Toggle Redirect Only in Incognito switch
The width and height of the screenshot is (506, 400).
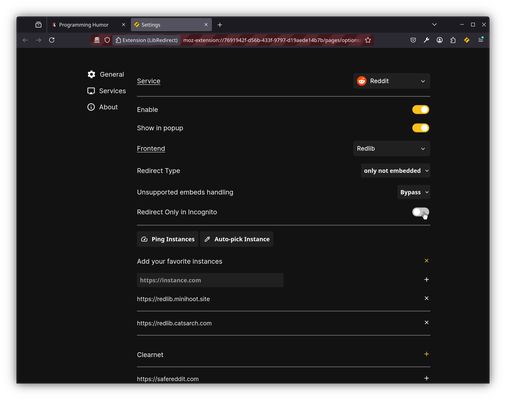(420, 212)
